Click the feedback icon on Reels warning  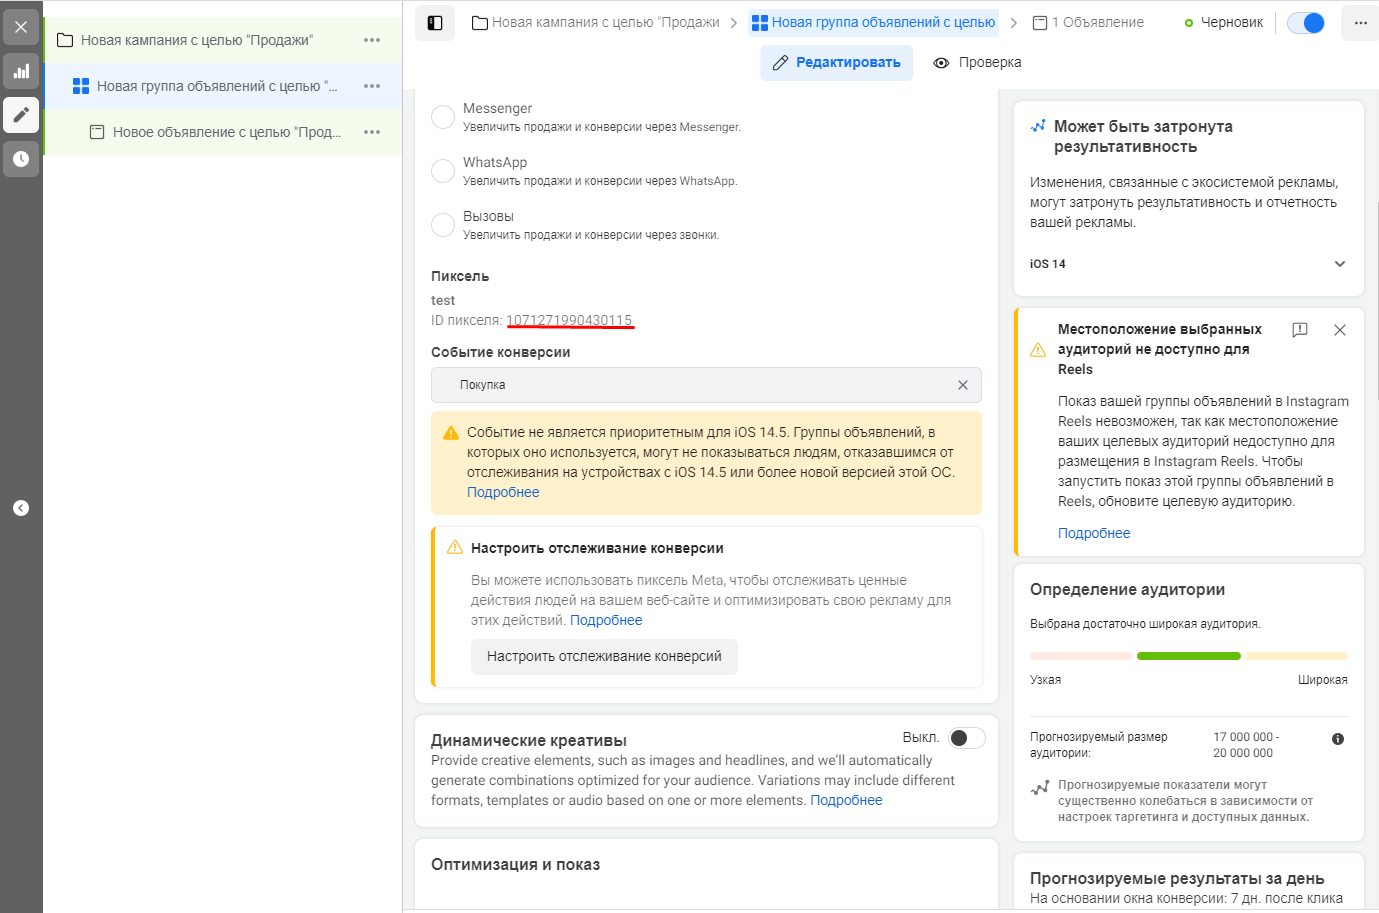point(1300,330)
